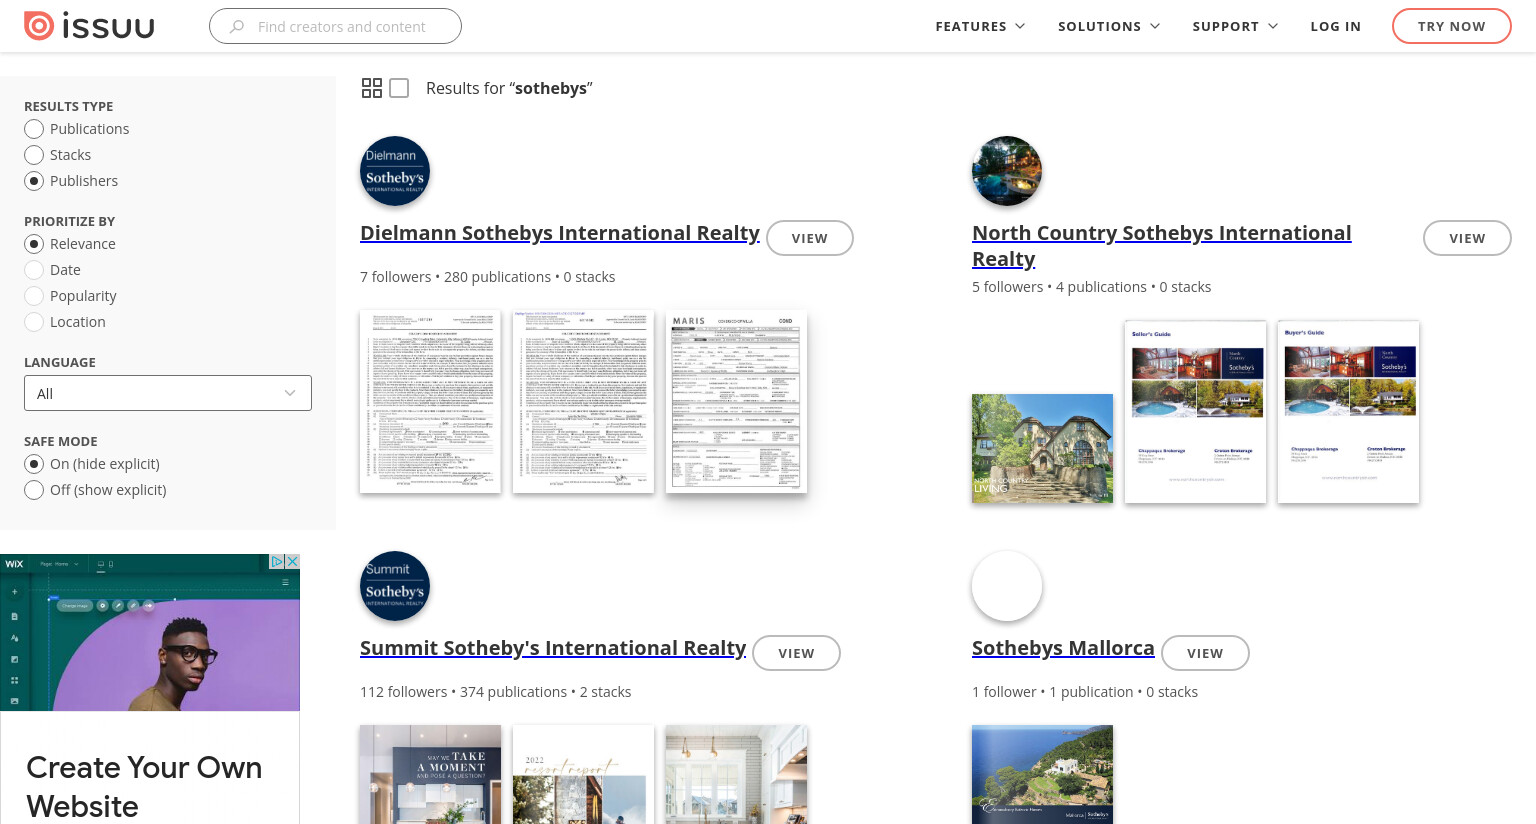Screen dimensions: 1536x824
Task: Open Sothebys Mallorca blank avatar
Action: click(x=1007, y=586)
